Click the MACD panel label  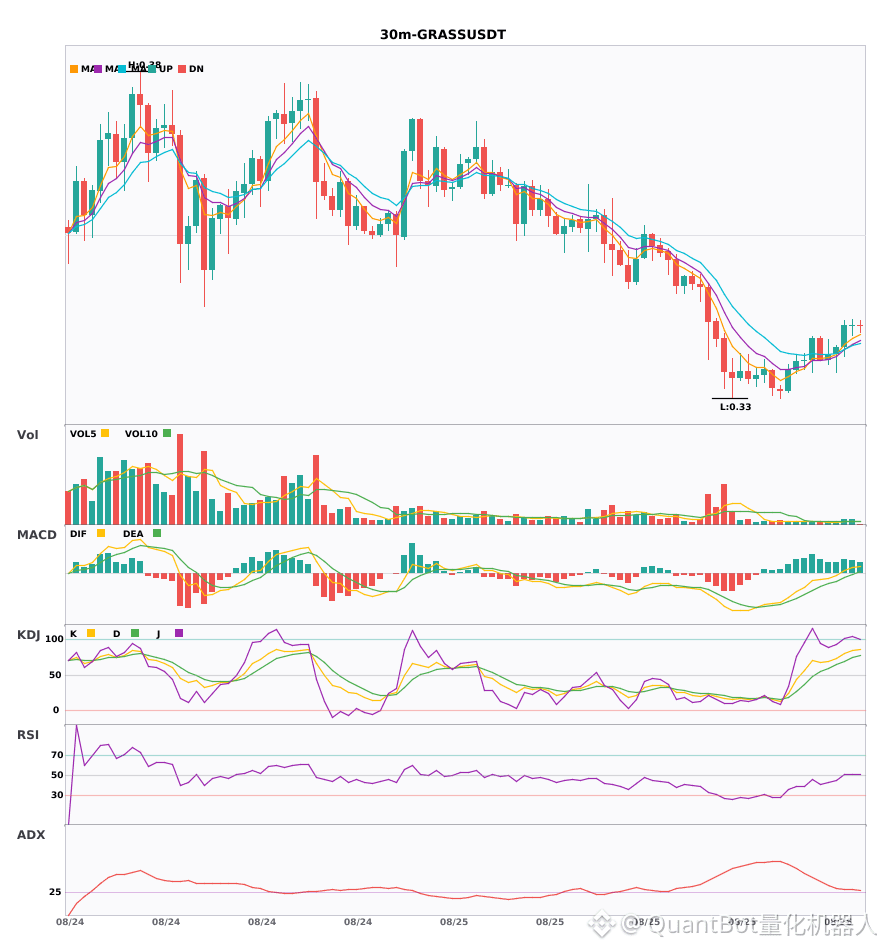click(36, 535)
